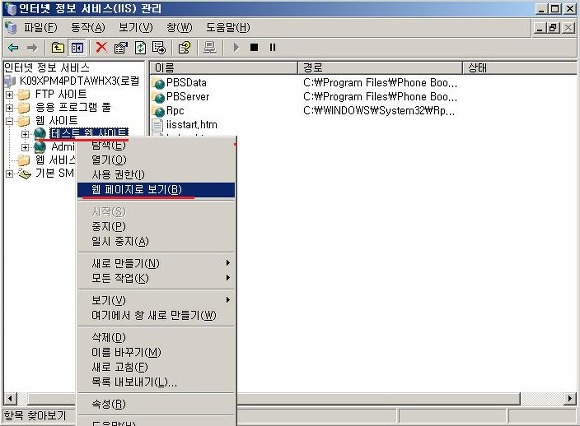Click the inner window restore button
The width and height of the screenshot is (580, 426).
click(x=553, y=28)
